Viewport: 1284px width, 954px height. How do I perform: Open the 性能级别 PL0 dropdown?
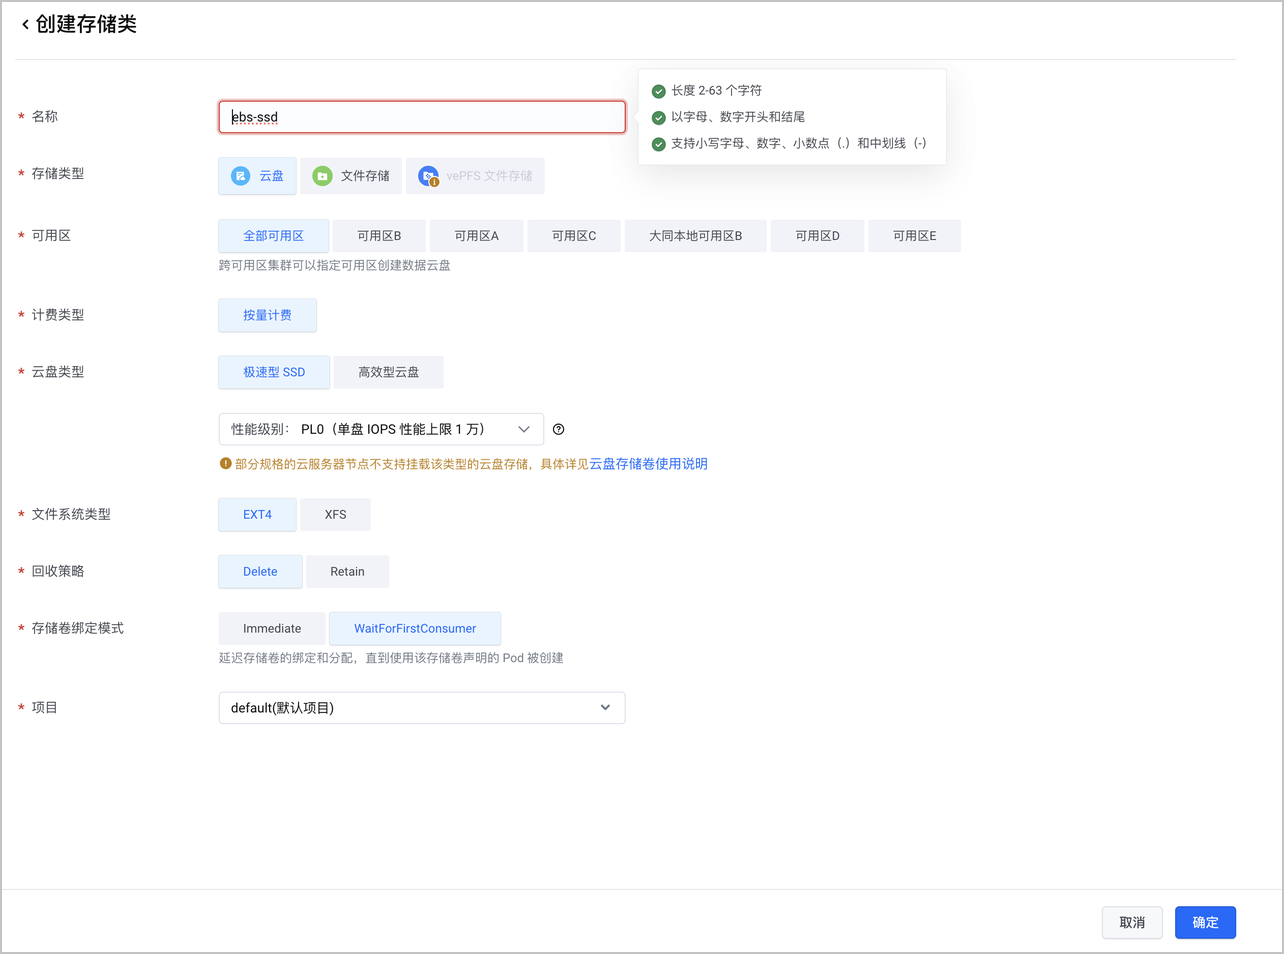pyautogui.click(x=381, y=429)
